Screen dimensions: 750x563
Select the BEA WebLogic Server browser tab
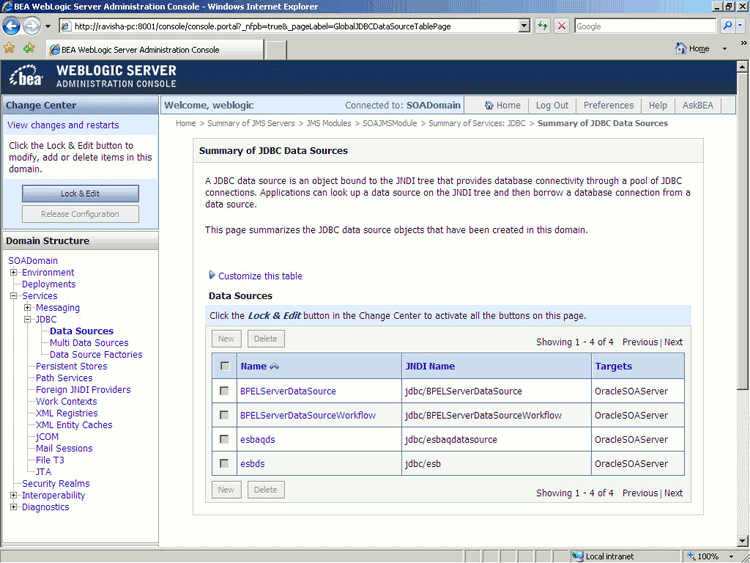click(154, 49)
